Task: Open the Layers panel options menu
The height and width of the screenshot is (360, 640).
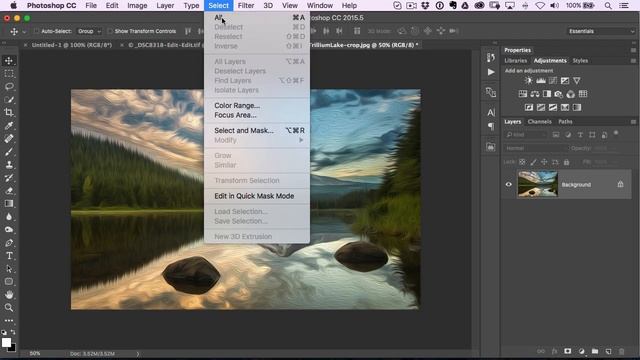Action: point(633,122)
